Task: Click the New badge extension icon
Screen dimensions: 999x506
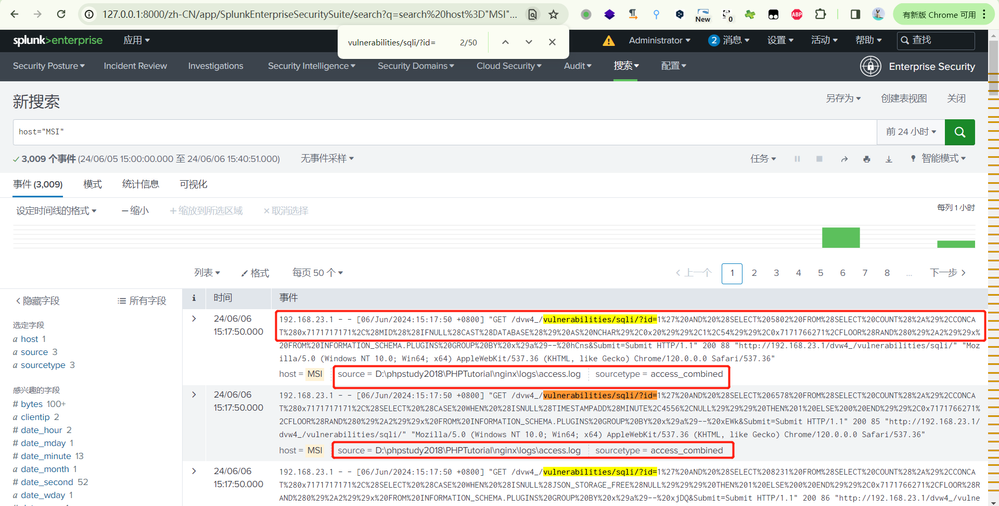Action: click(x=703, y=15)
